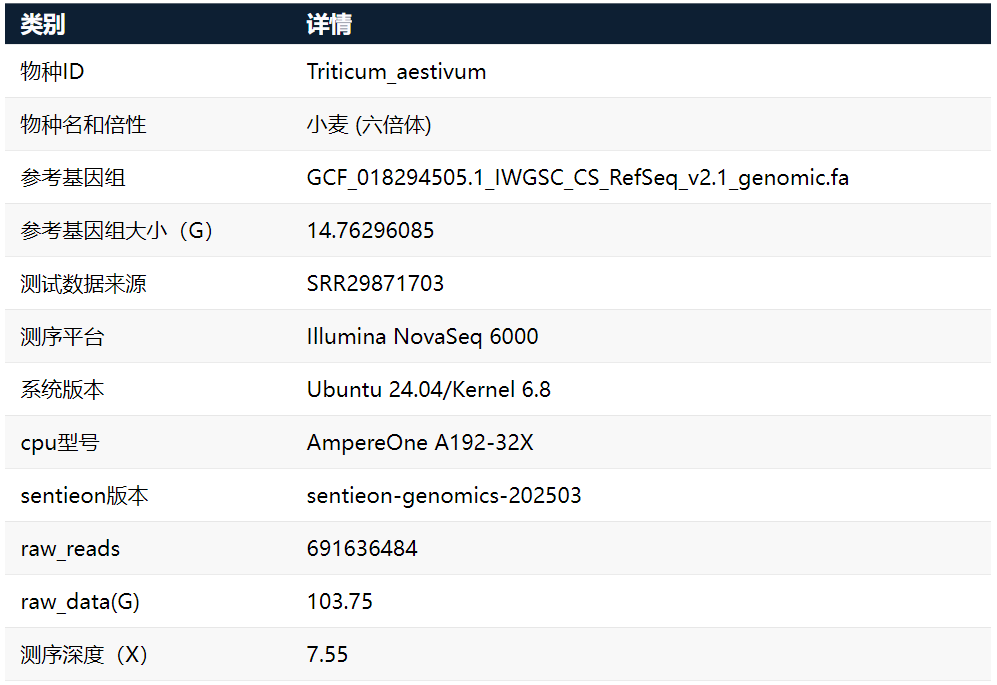Image resolution: width=997 pixels, height=685 pixels.
Task: Select the Illumina NovaSeq 6000 cell
Action: (422, 337)
